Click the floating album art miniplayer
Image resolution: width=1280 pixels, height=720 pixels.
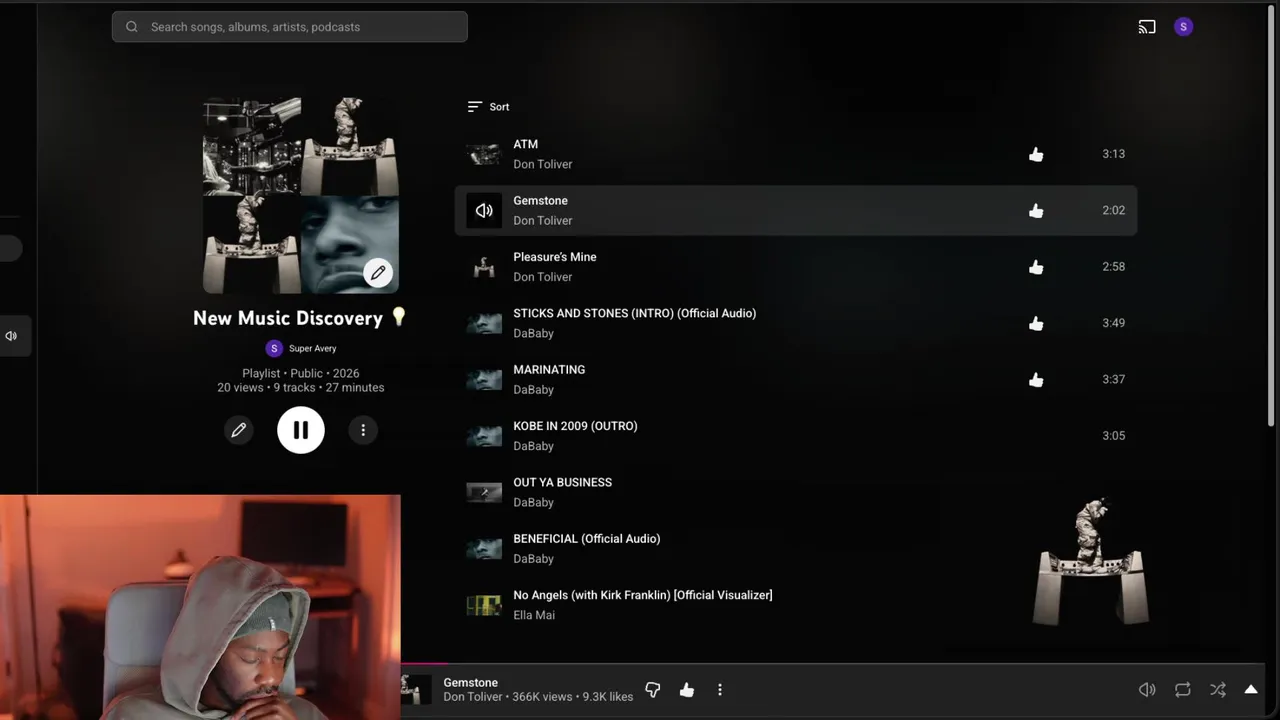(x=1091, y=562)
